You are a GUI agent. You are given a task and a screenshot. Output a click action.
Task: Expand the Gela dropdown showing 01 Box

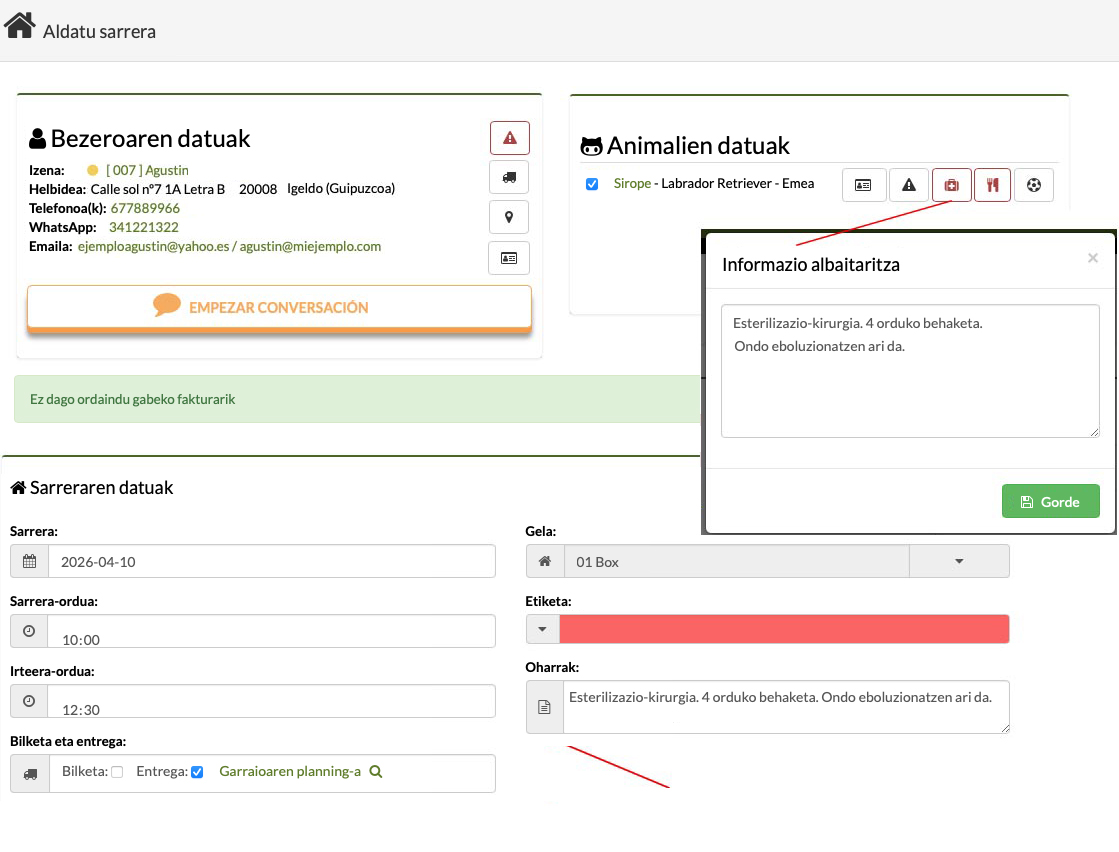[958, 562]
